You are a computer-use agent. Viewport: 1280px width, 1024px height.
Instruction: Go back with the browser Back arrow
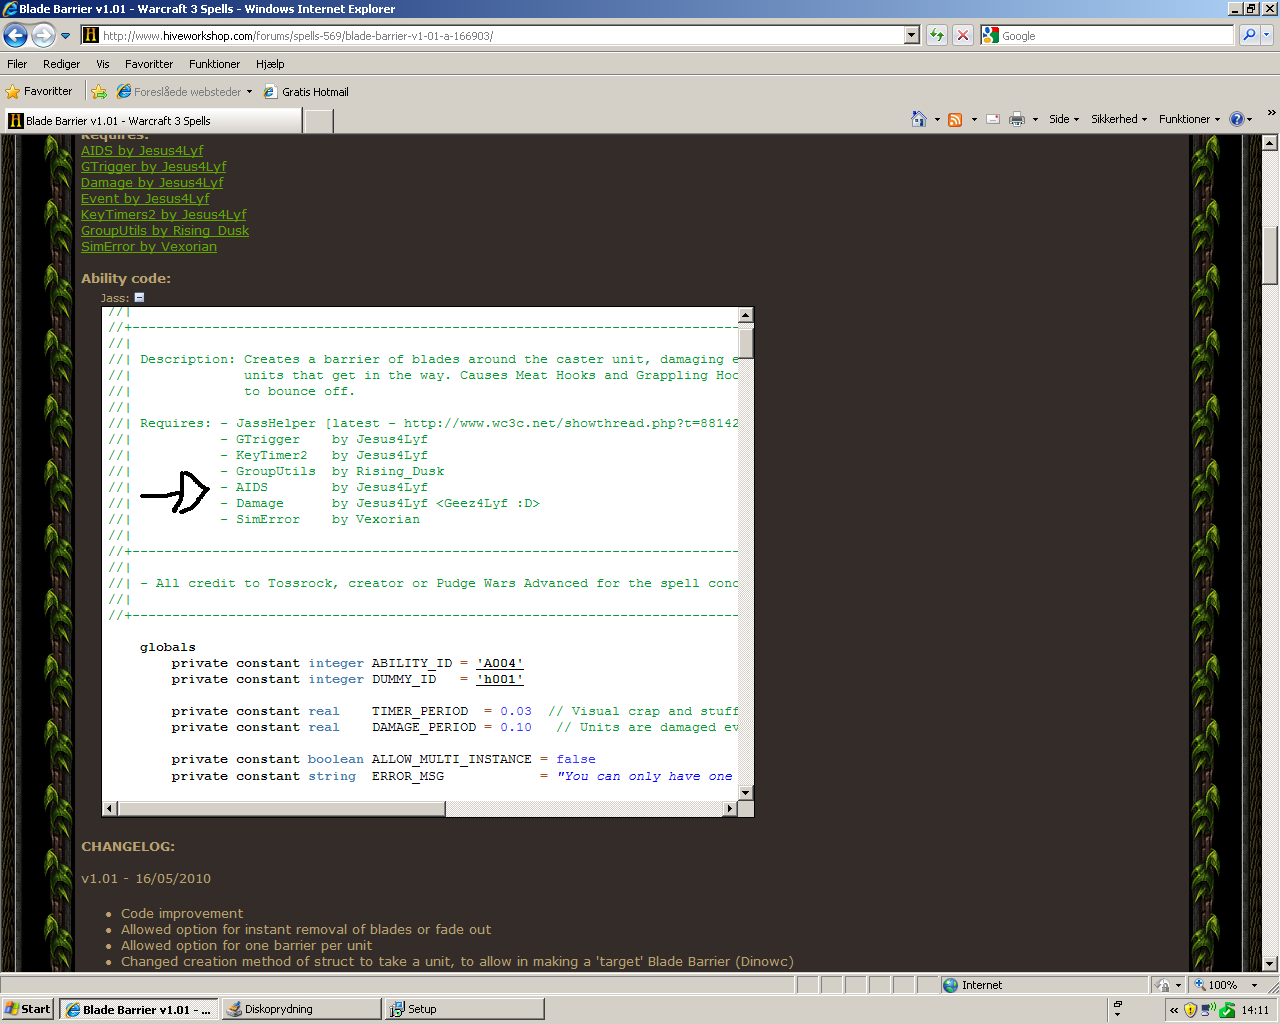coord(15,36)
